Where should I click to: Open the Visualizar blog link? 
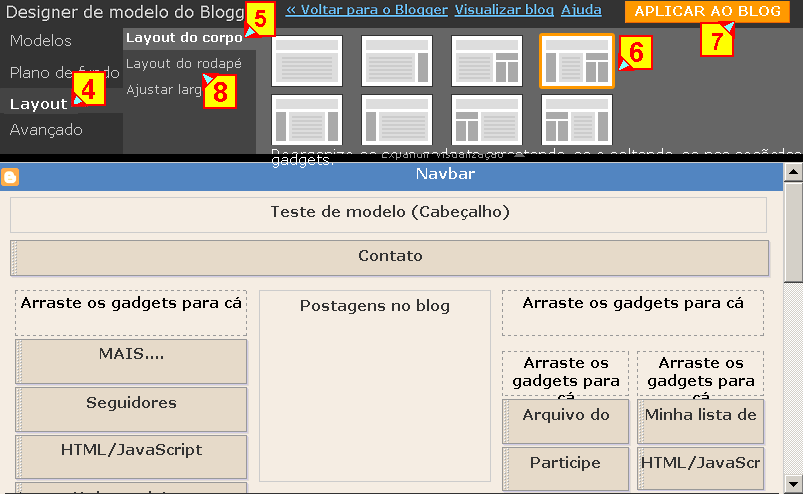(504, 10)
